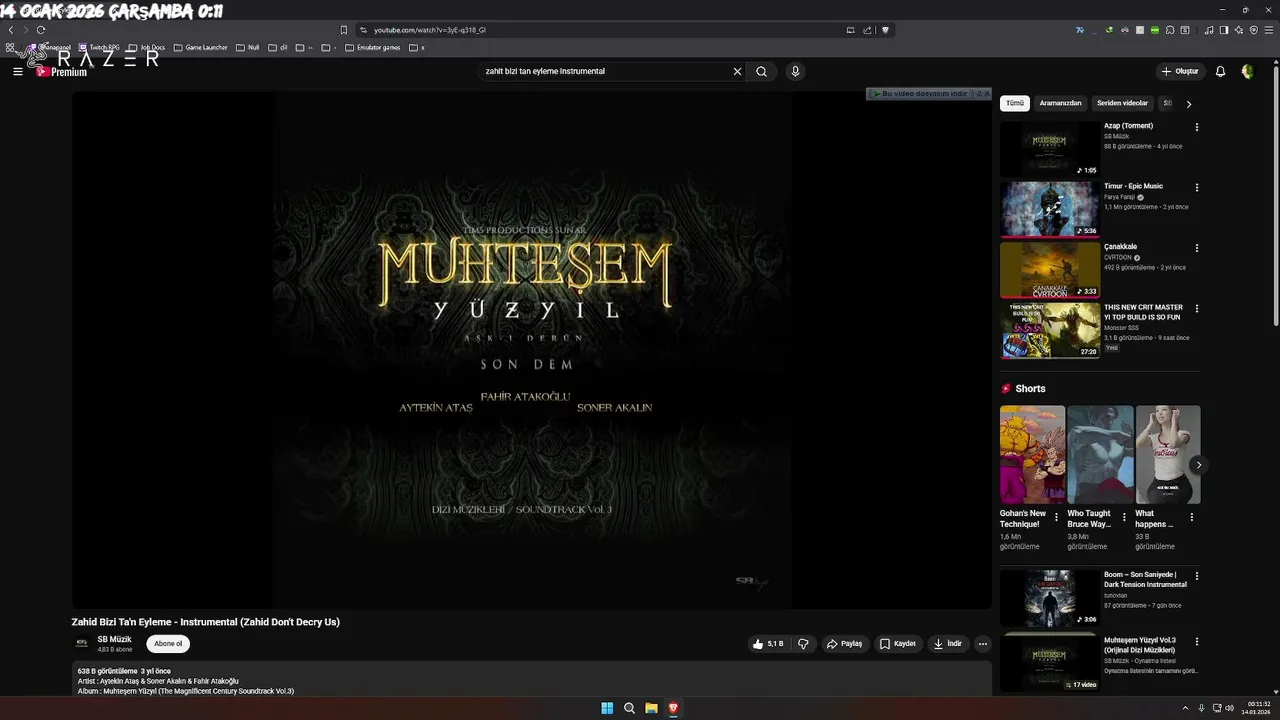1280x720 pixels.
Task: Select the Tümü filter chip
Action: [1015, 103]
